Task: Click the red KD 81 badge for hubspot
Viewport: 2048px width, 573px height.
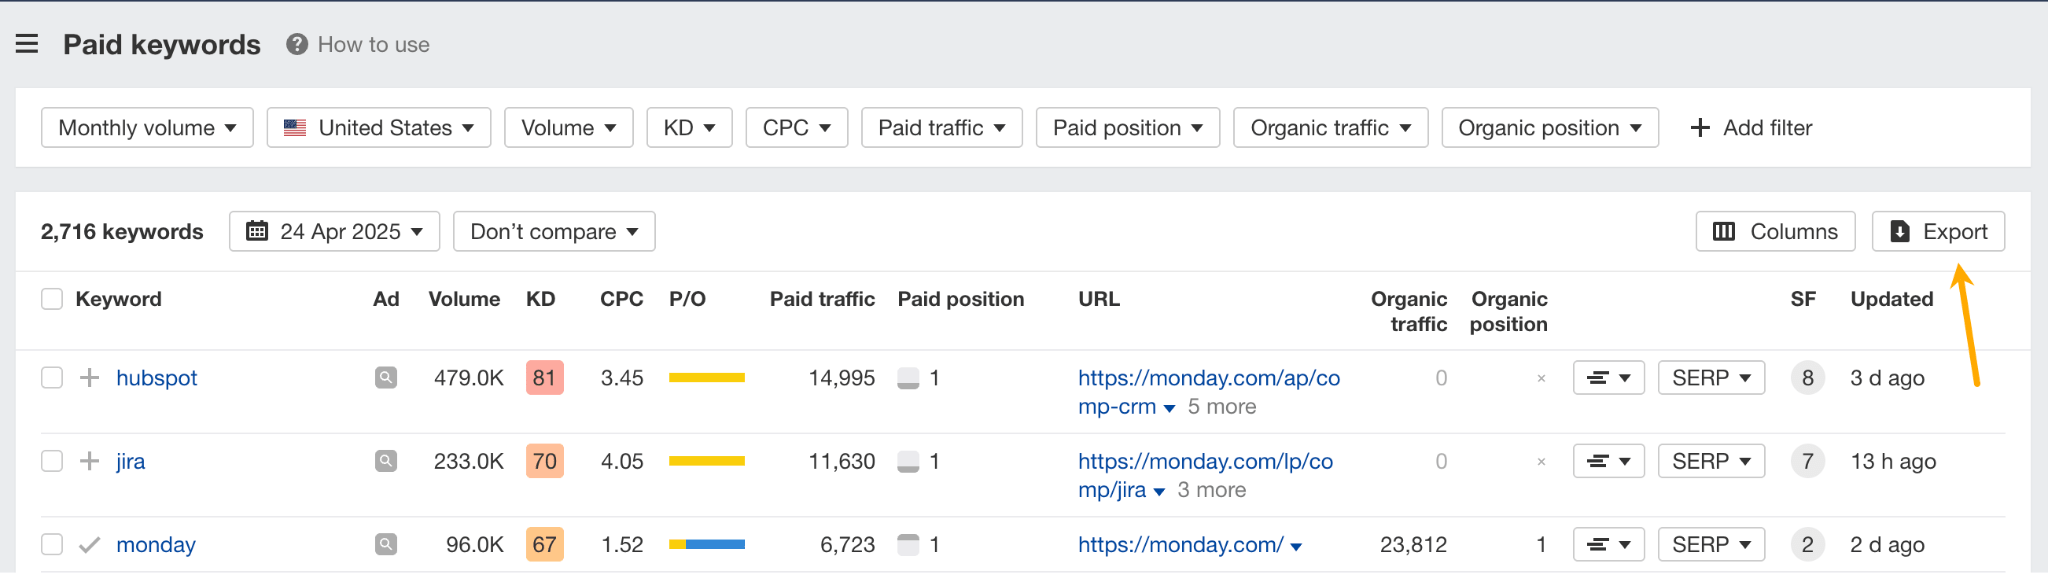Action: click(544, 378)
